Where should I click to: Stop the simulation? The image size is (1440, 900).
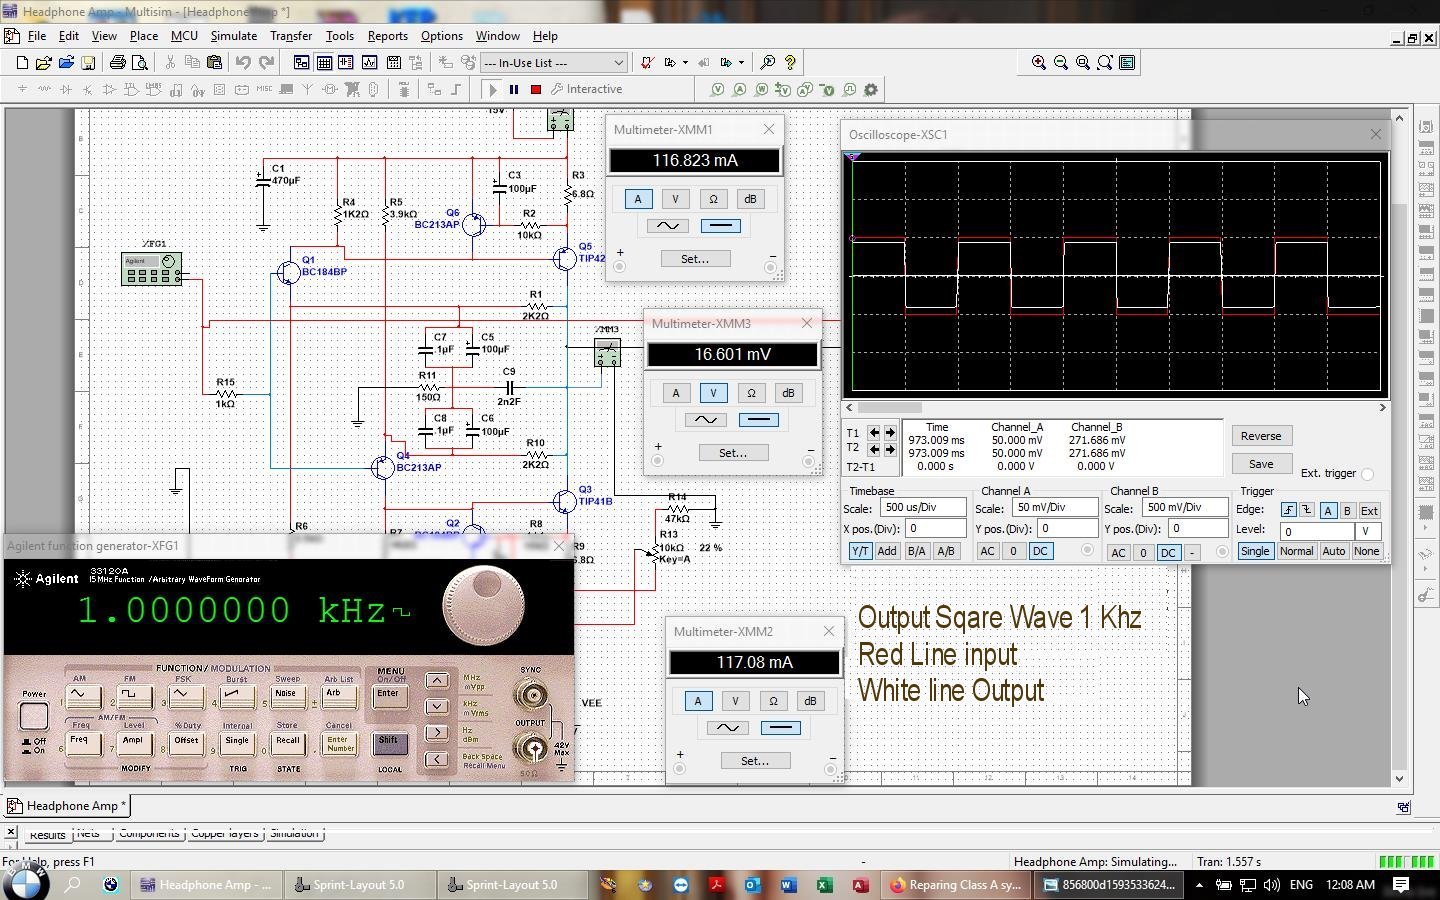click(536, 89)
